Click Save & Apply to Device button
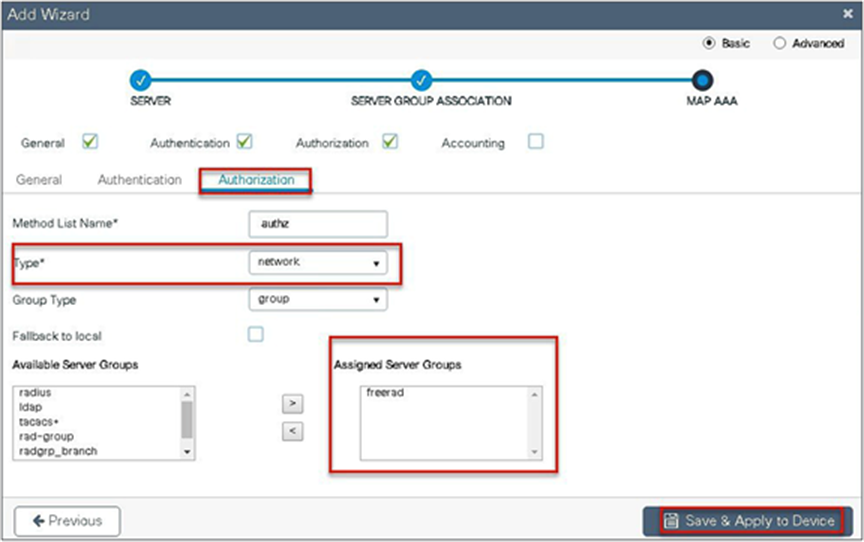This screenshot has height=542, width=864. click(x=748, y=521)
